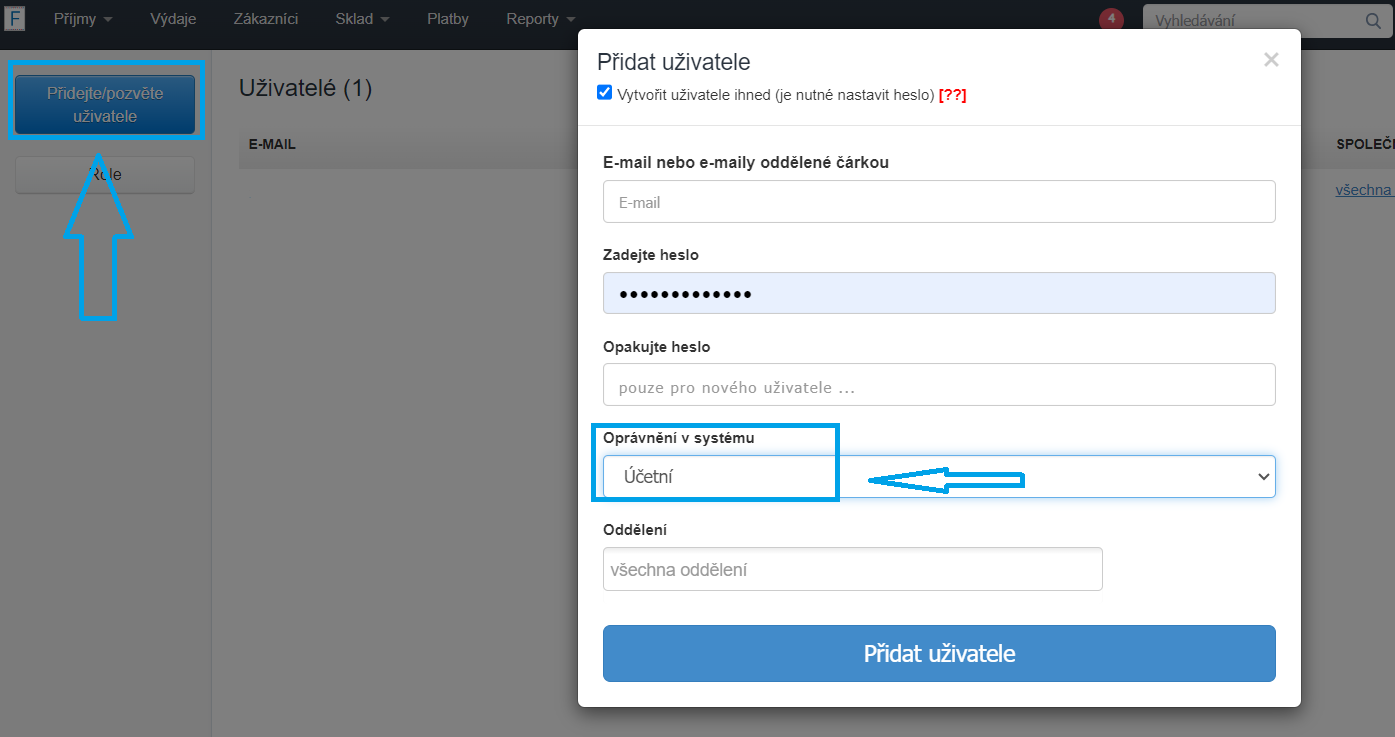Click the Role sidebar button

[x=105, y=175]
